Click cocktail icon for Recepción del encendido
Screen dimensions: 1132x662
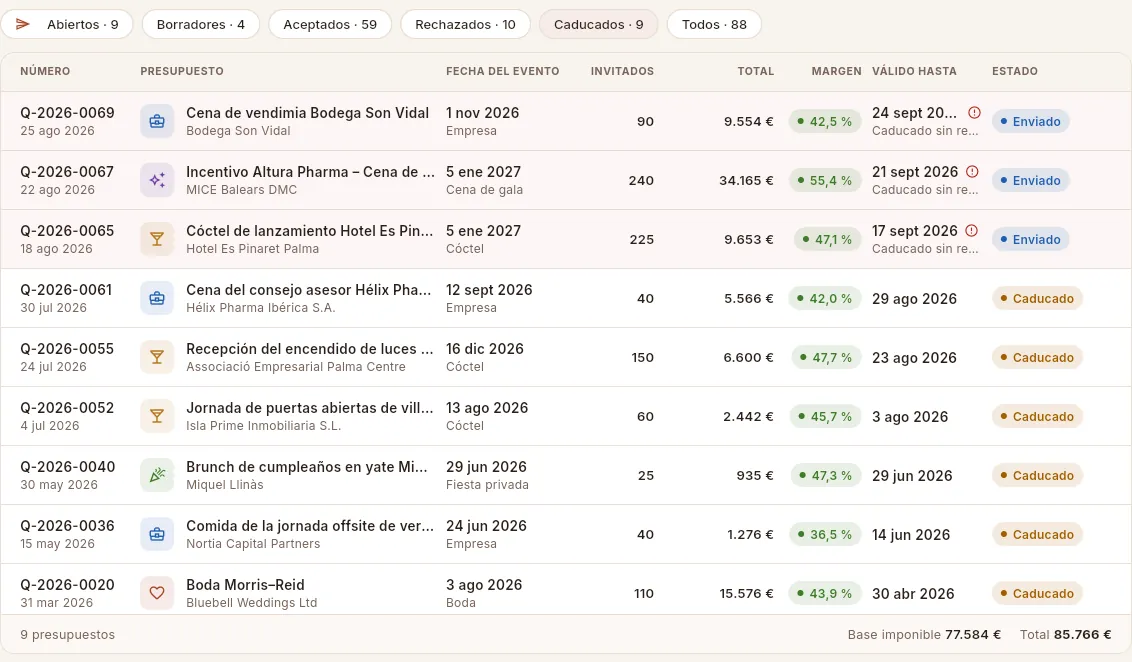click(x=157, y=357)
